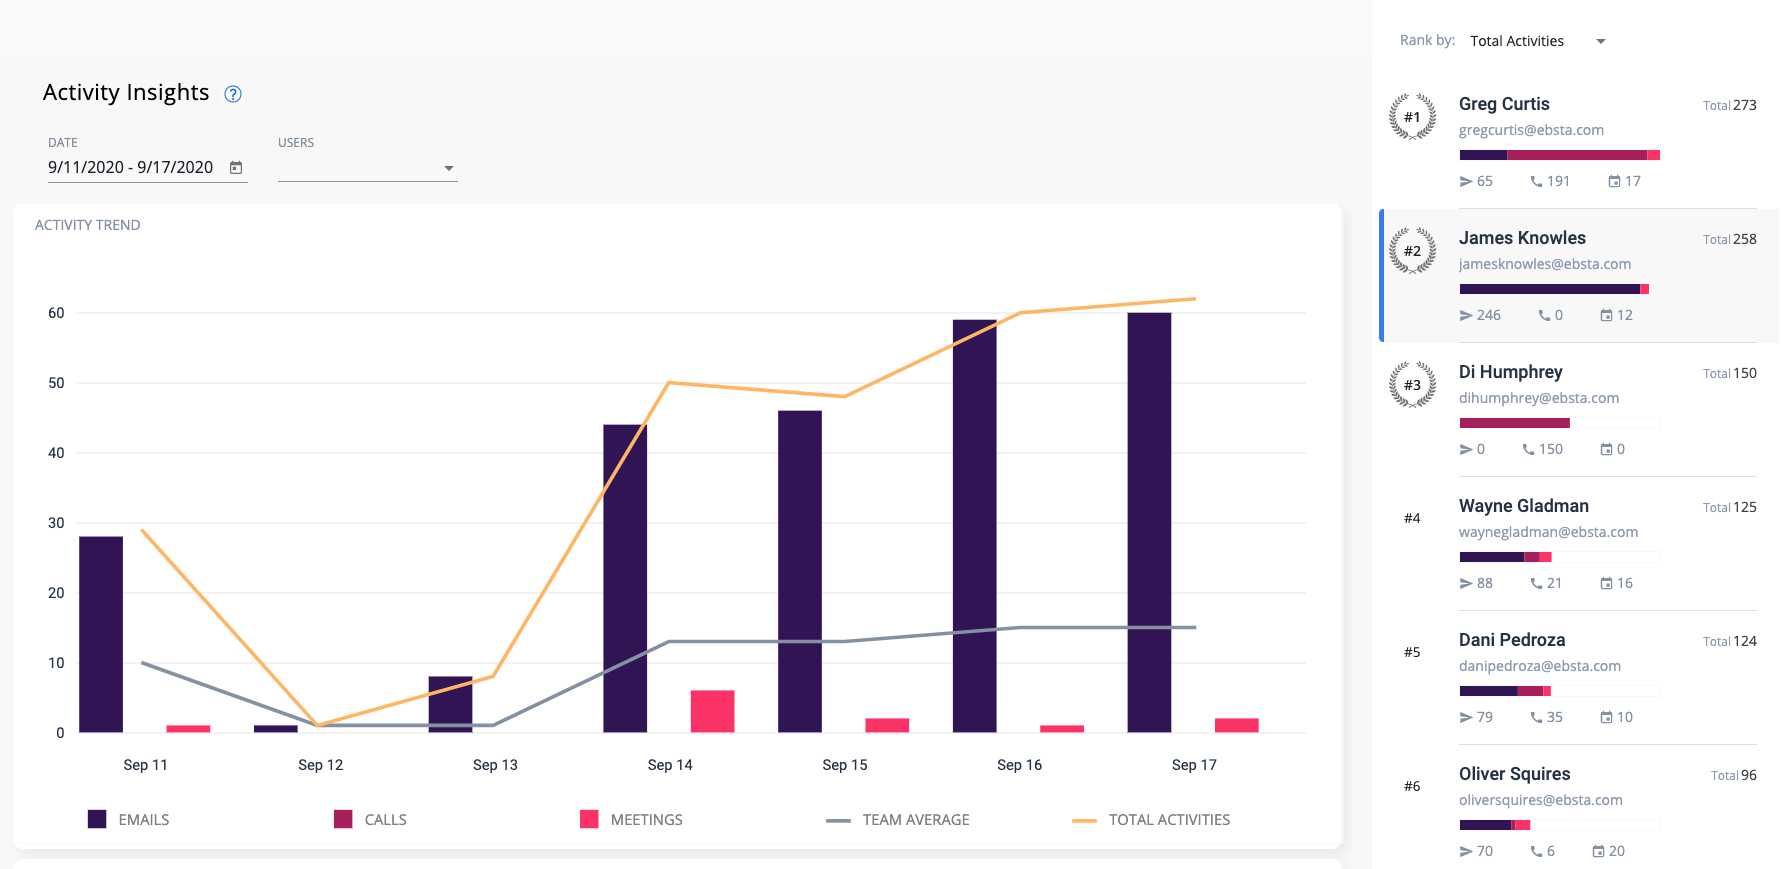Image resolution: width=1781 pixels, height=869 pixels.
Task: Click James Knowles's meetings calendar icon
Action: point(1606,316)
